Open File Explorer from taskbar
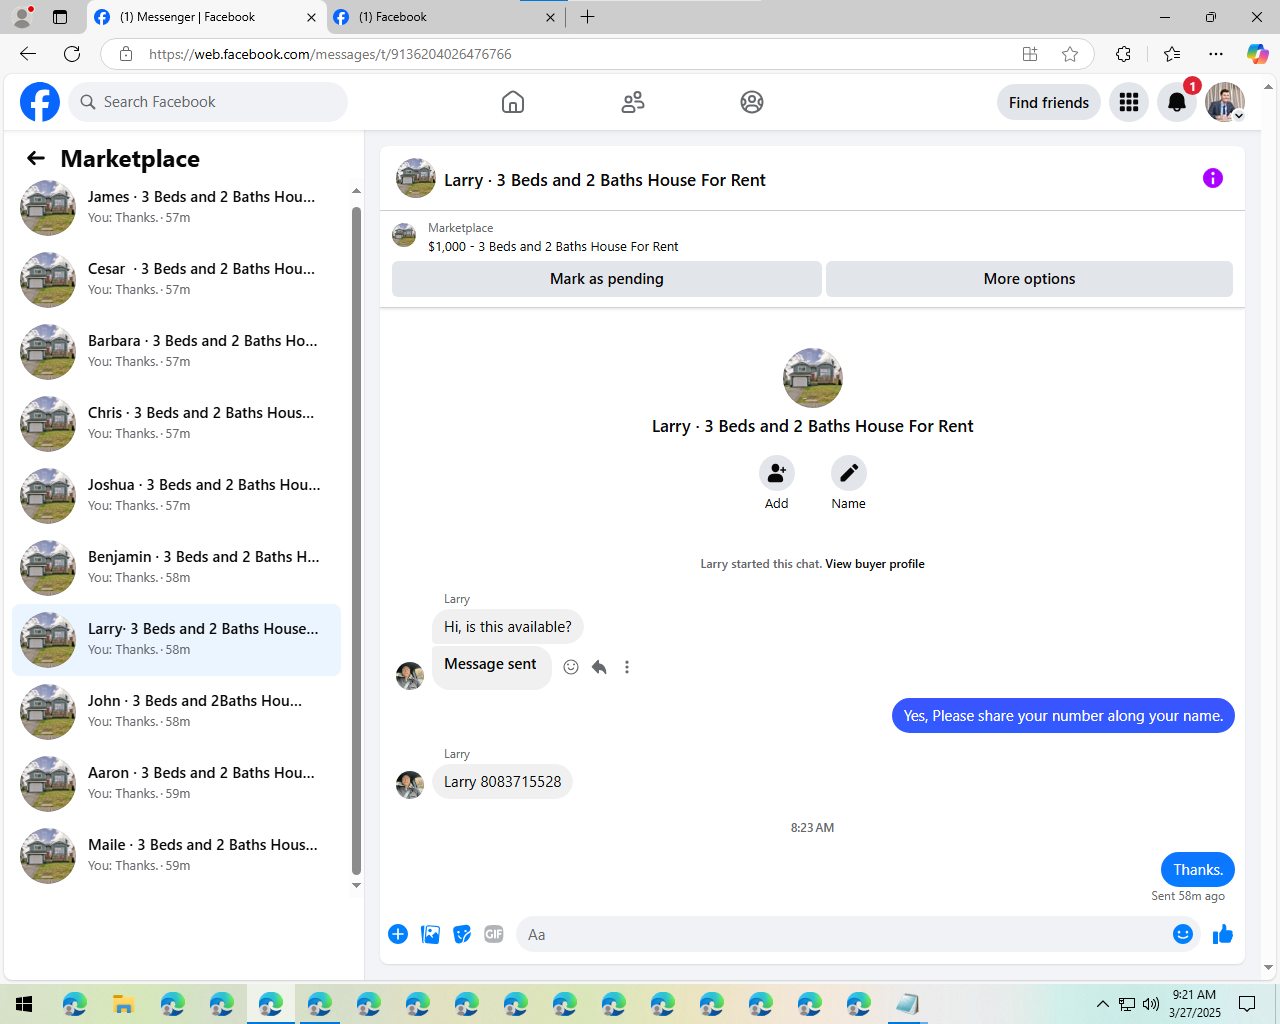This screenshot has height=1024, width=1280. 123,1004
